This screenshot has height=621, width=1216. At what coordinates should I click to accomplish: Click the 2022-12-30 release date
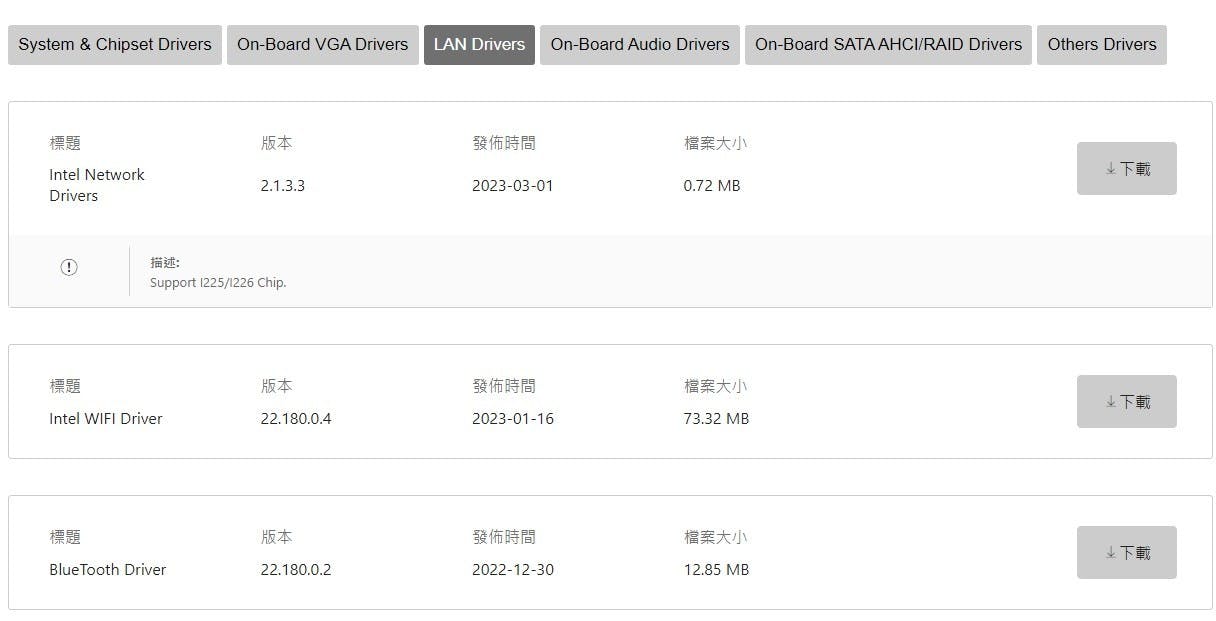pyautogui.click(x=513, y=570)
